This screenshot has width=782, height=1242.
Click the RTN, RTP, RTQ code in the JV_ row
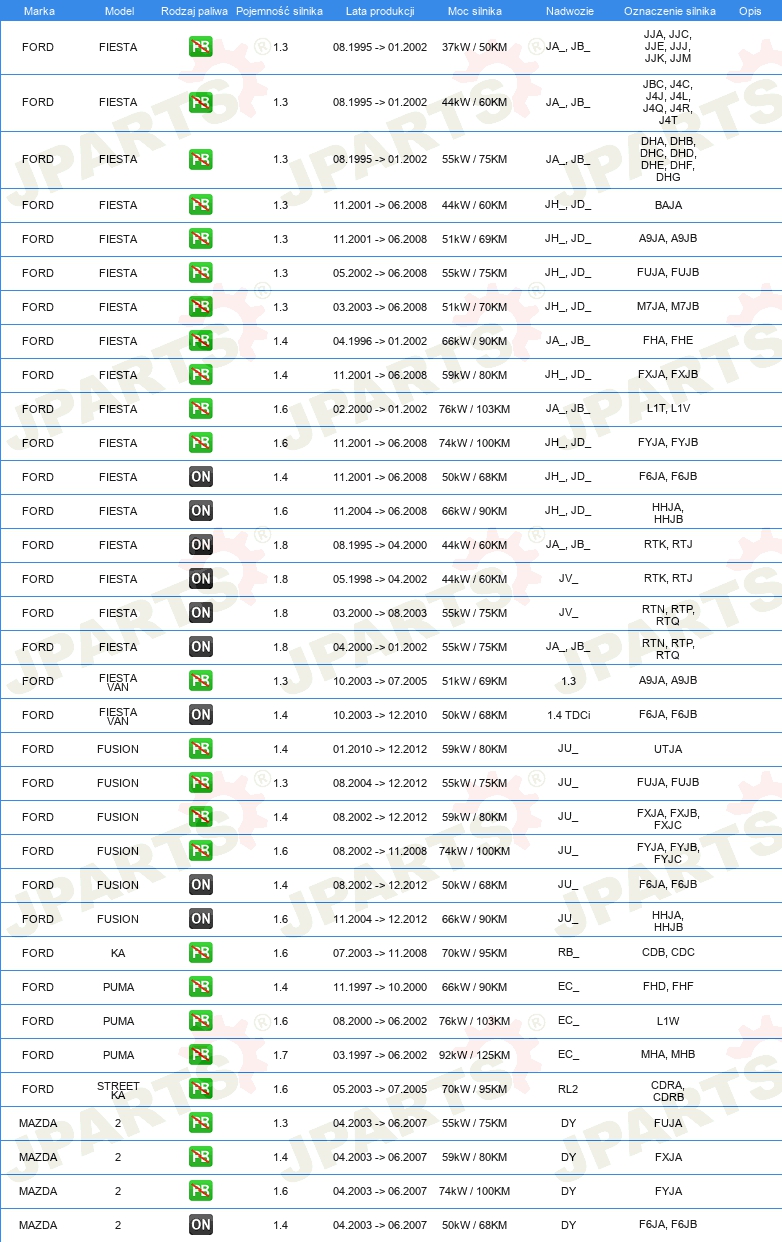coord(668,613)
